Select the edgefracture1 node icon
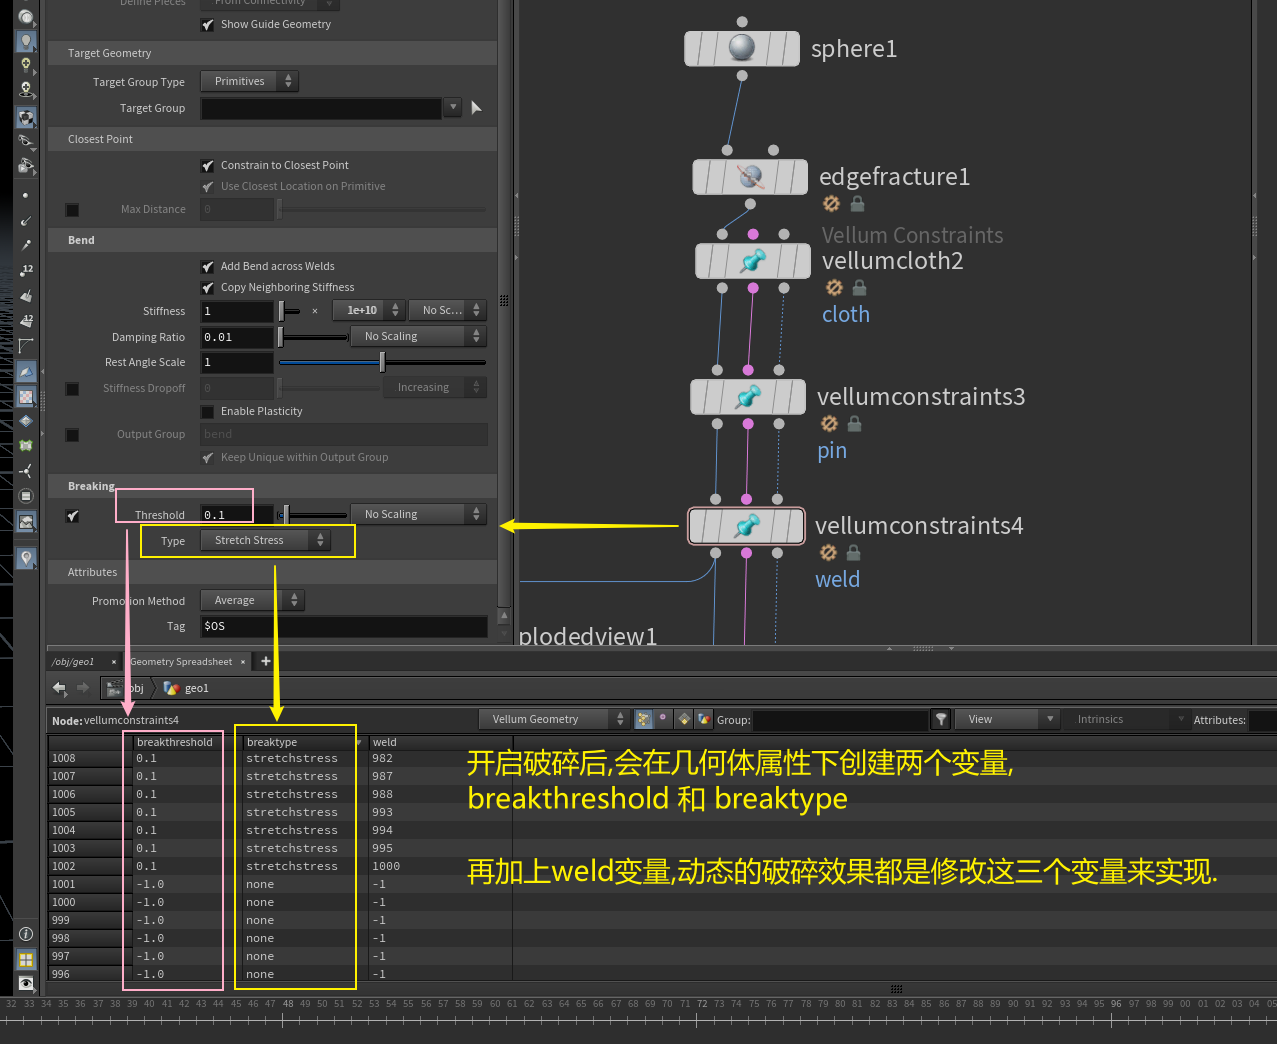Screen dimensions: 1277x1044 (750, 177)
